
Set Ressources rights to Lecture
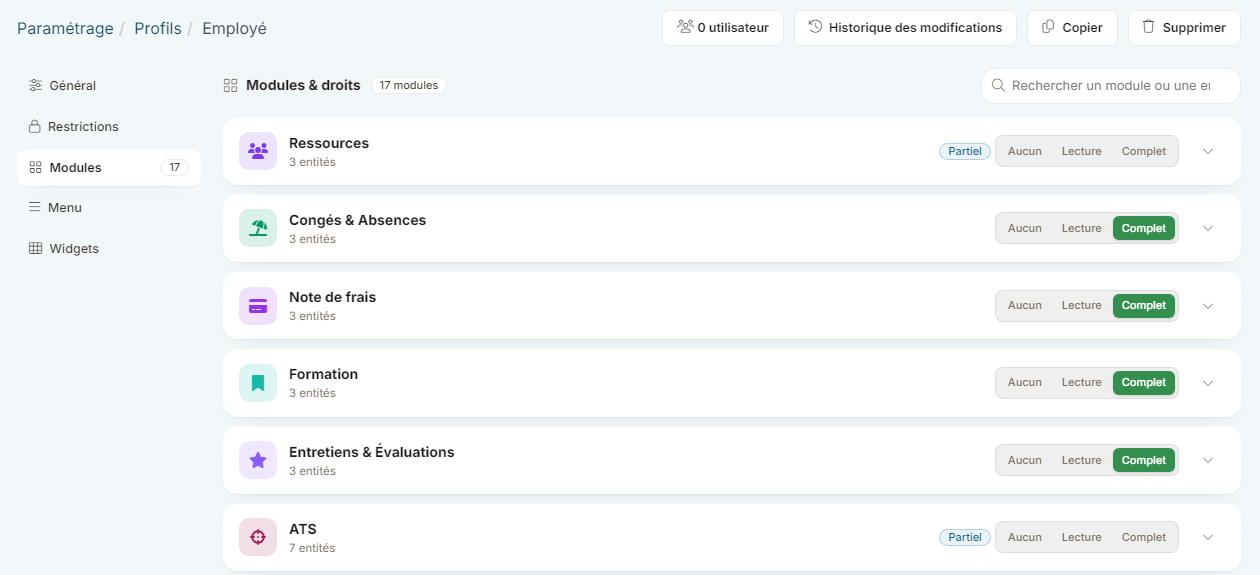click(x=1081, y=151)
